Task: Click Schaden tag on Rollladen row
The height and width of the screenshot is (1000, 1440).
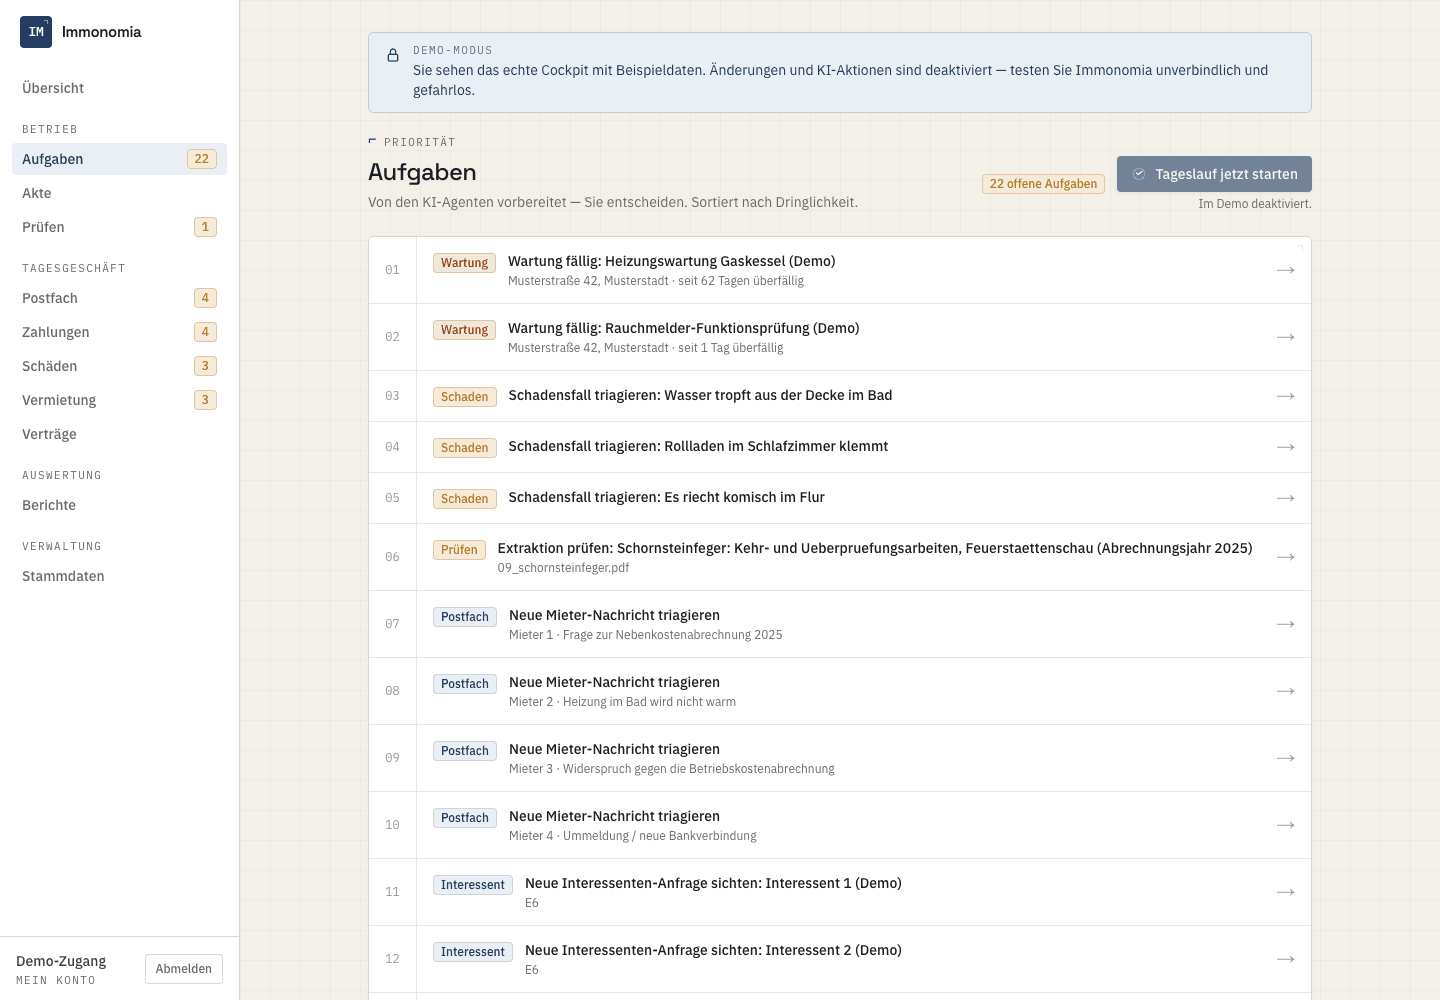Action: click(x=465, y=448)
